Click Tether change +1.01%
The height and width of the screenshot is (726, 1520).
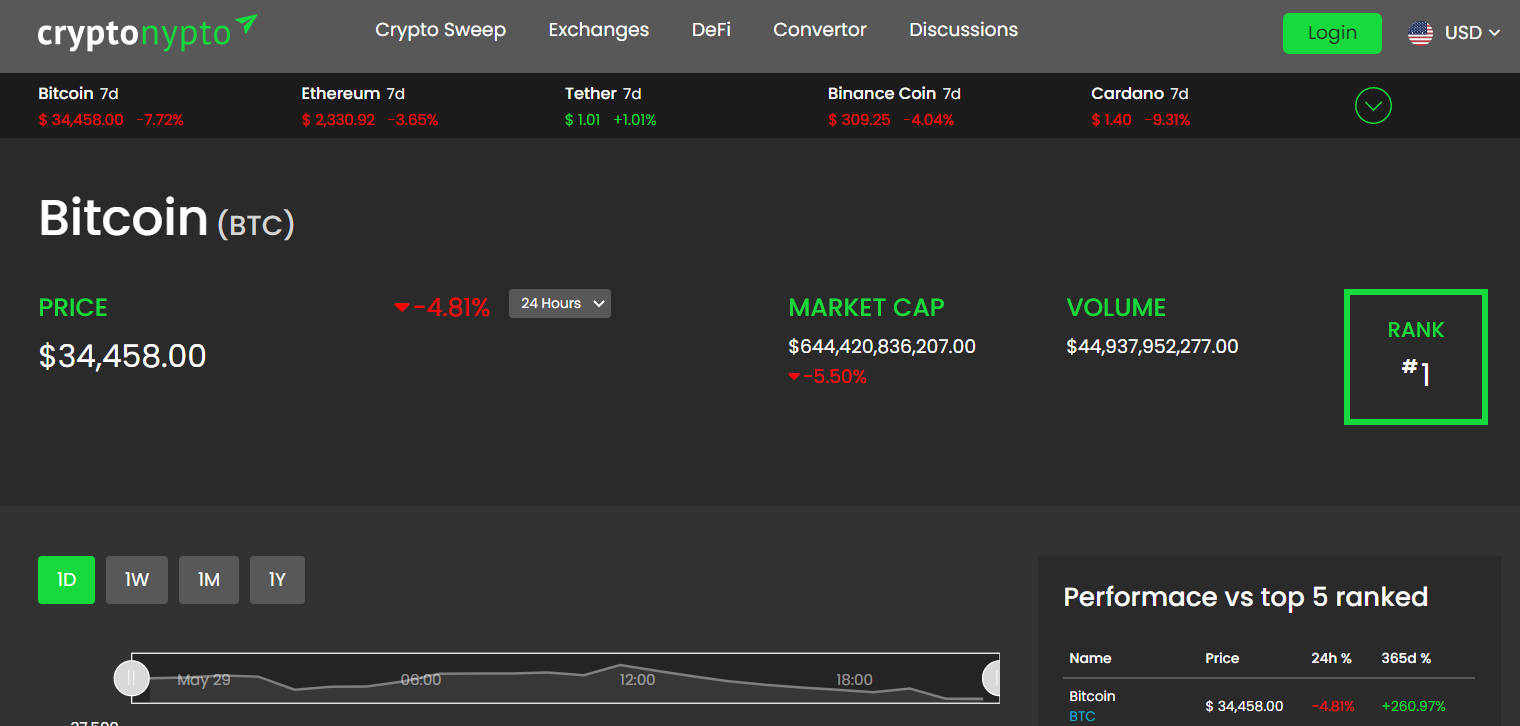click(634, 120)
